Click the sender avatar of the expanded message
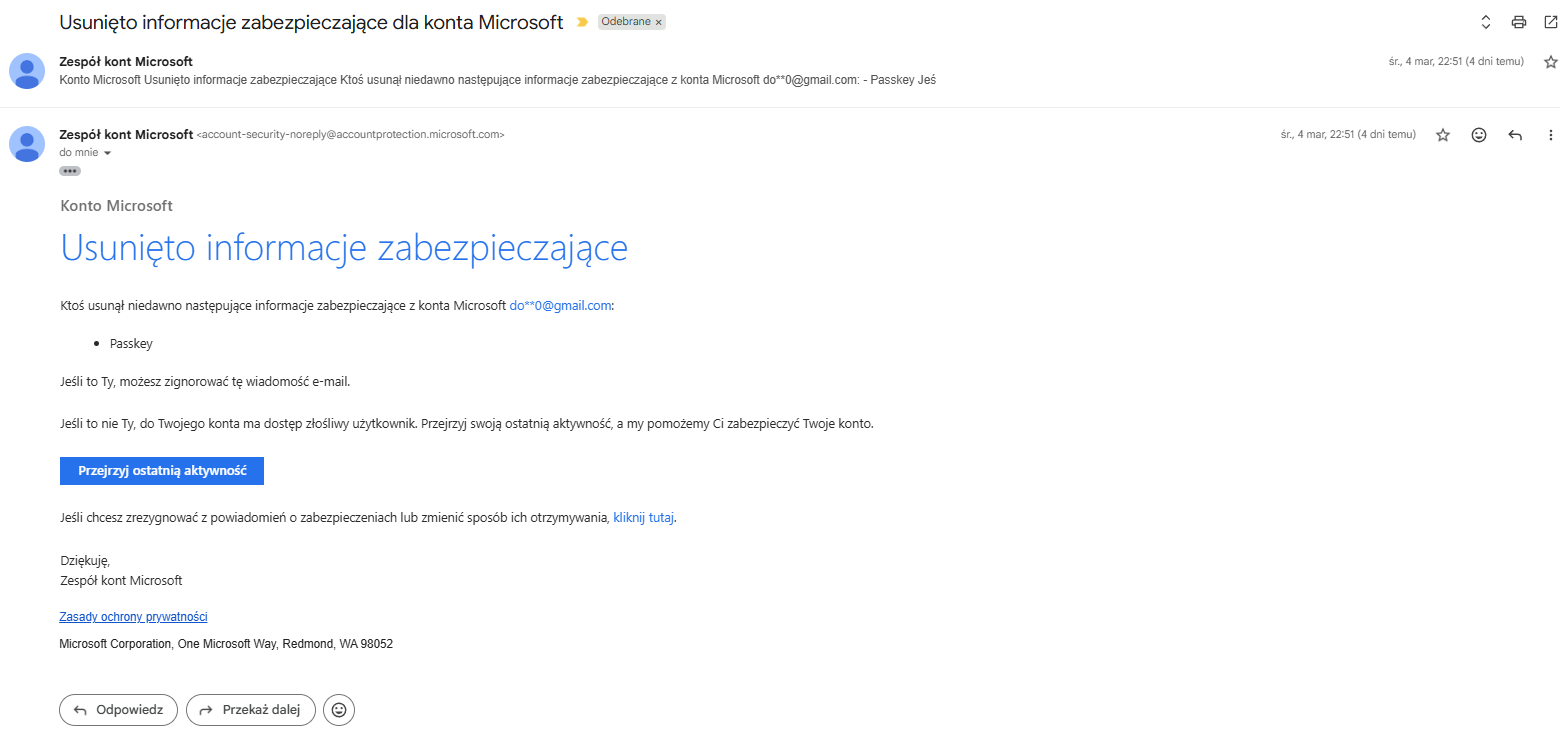The height and width of the screenshot is (743, 1568). tap(27, 144)
